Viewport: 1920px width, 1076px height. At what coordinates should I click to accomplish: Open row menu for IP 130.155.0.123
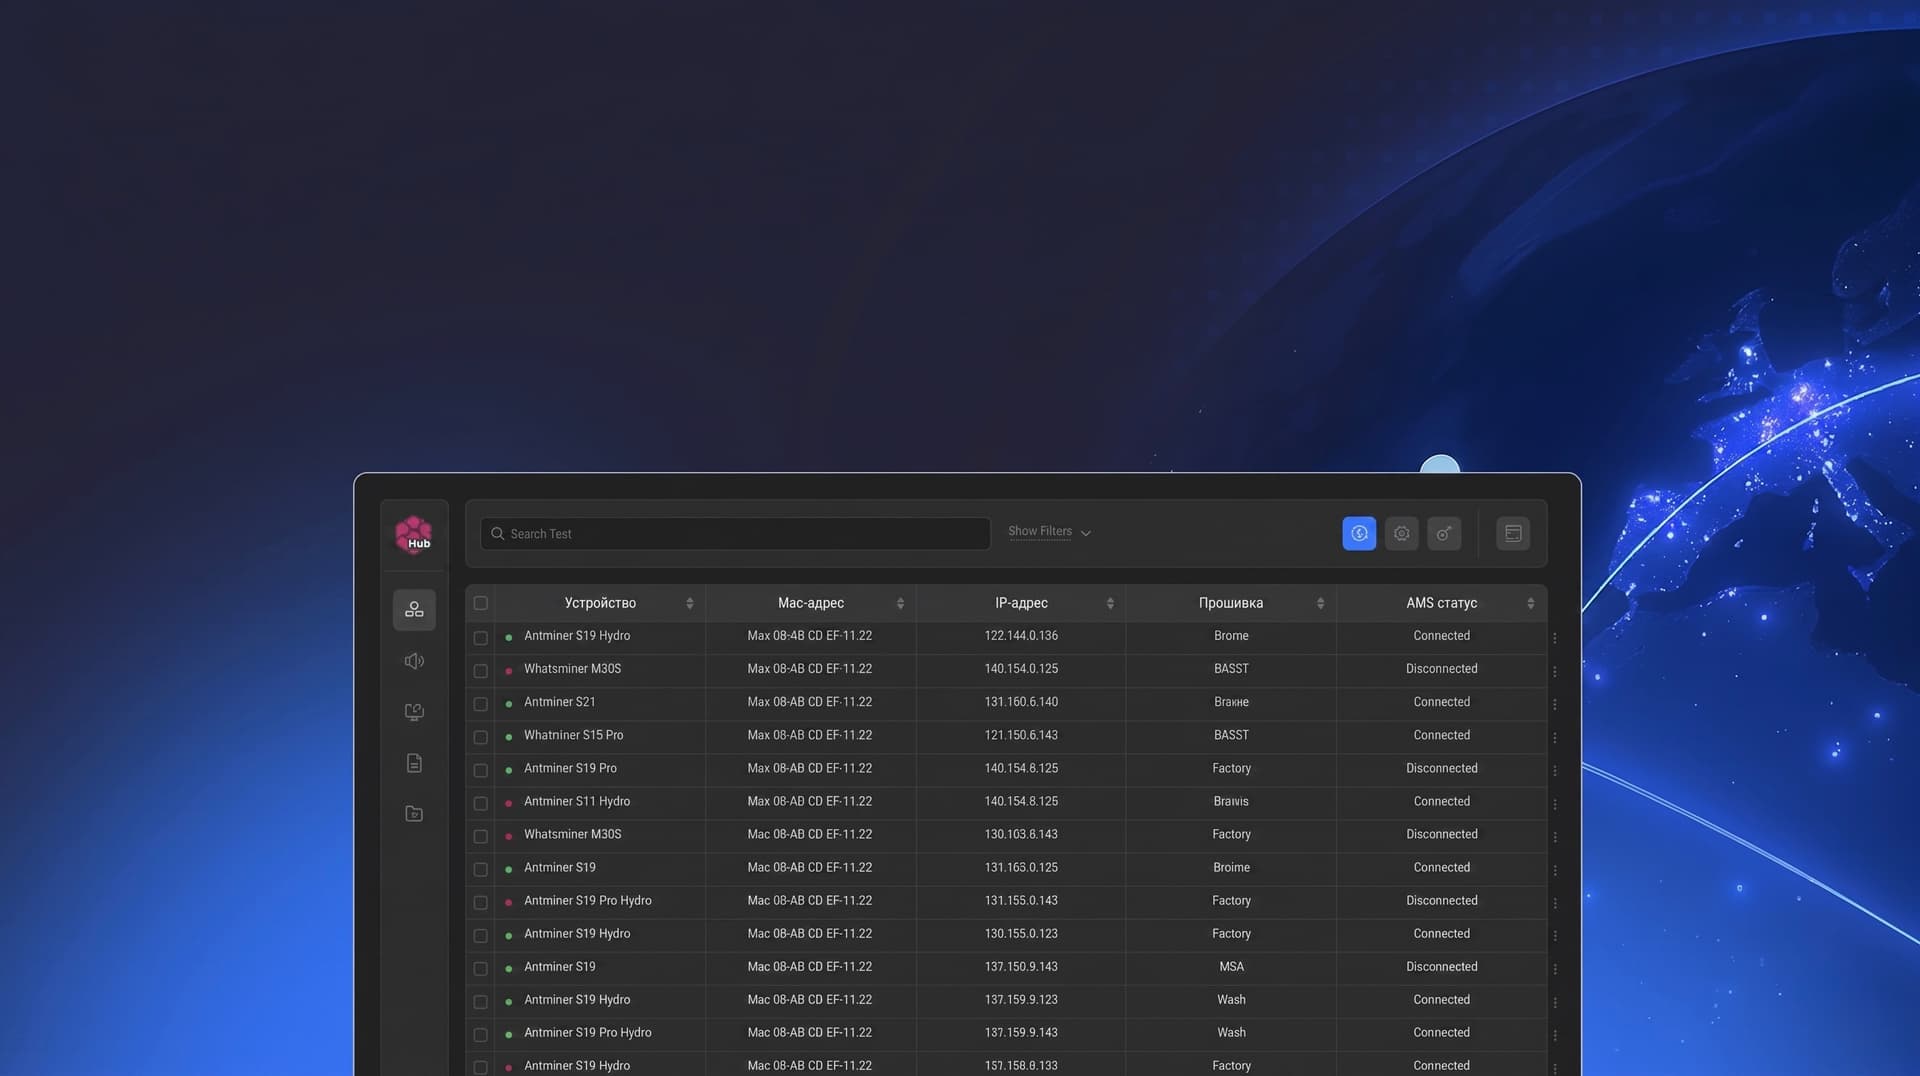(1555, 936)
